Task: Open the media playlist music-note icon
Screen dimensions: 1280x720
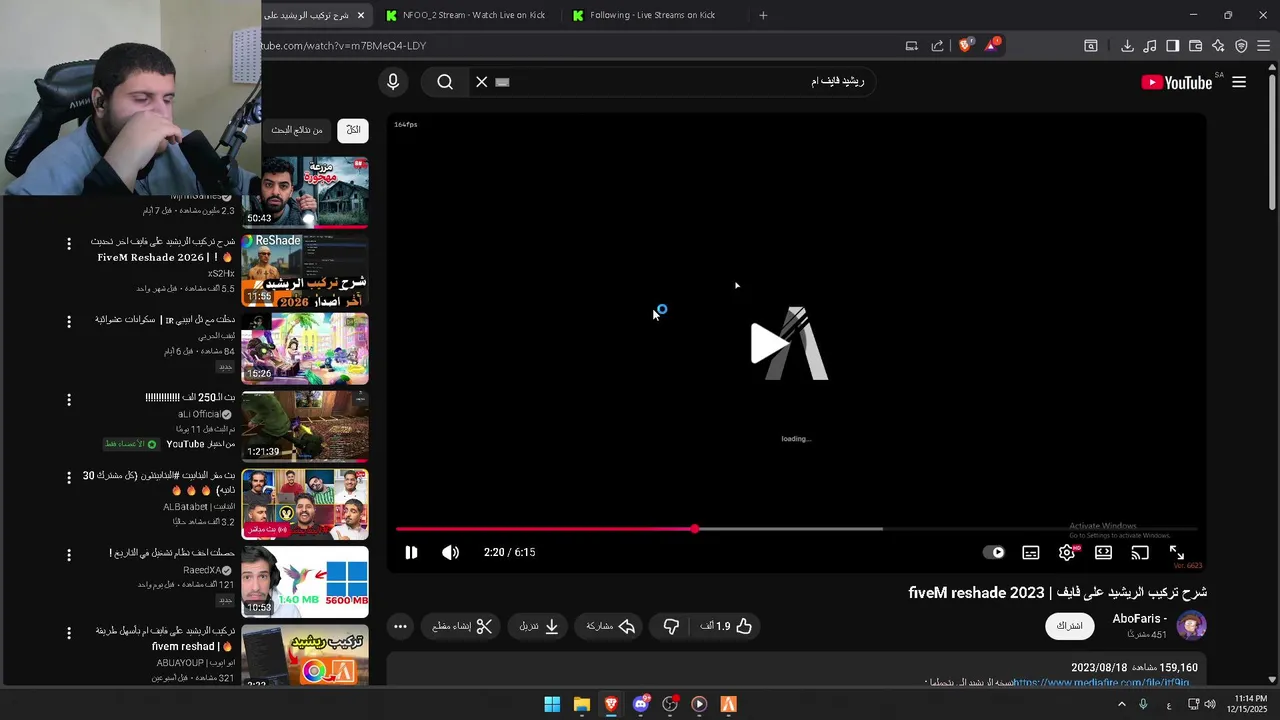Action: pos(1150,45)
